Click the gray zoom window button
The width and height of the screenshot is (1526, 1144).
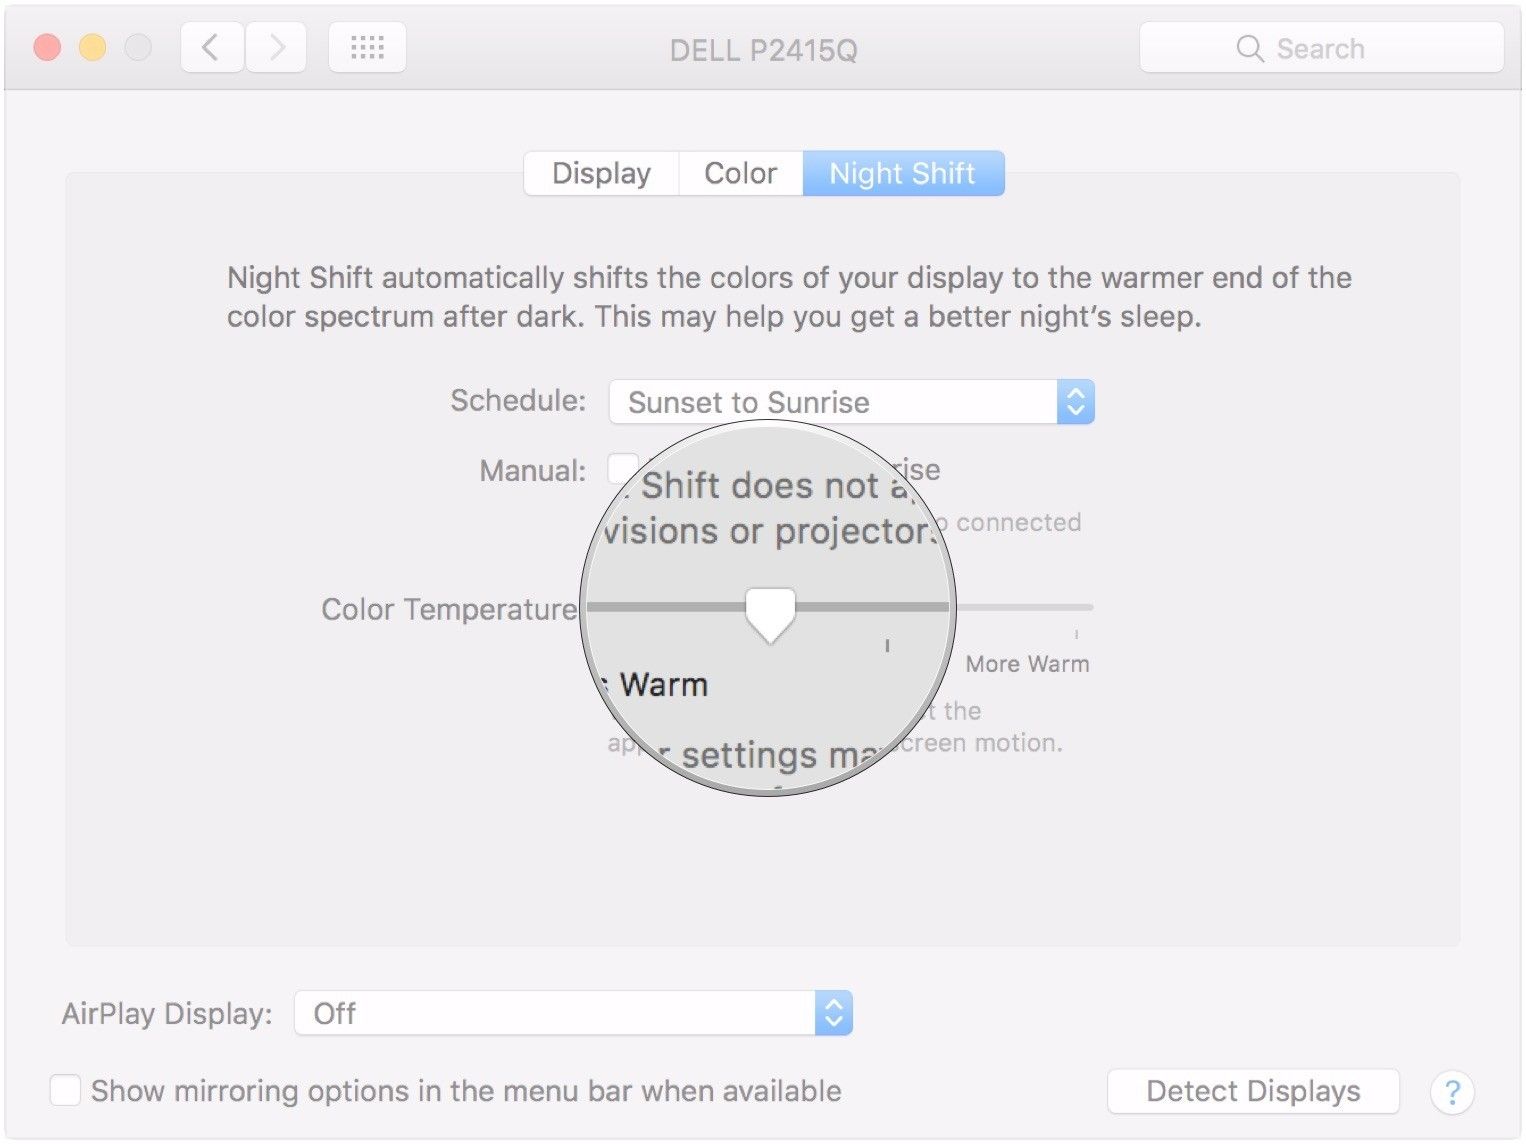pyautogui.click(x=138, y=47)
